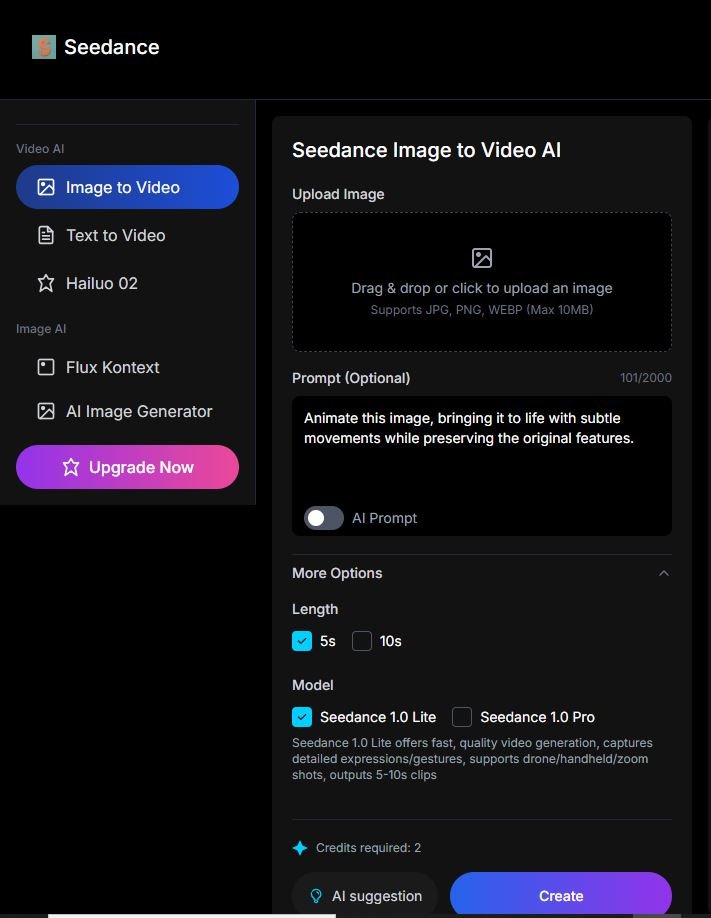This screenshot has width=711, height=918.
Task: Click the AI suggestion button
Action: click(365, 895)
